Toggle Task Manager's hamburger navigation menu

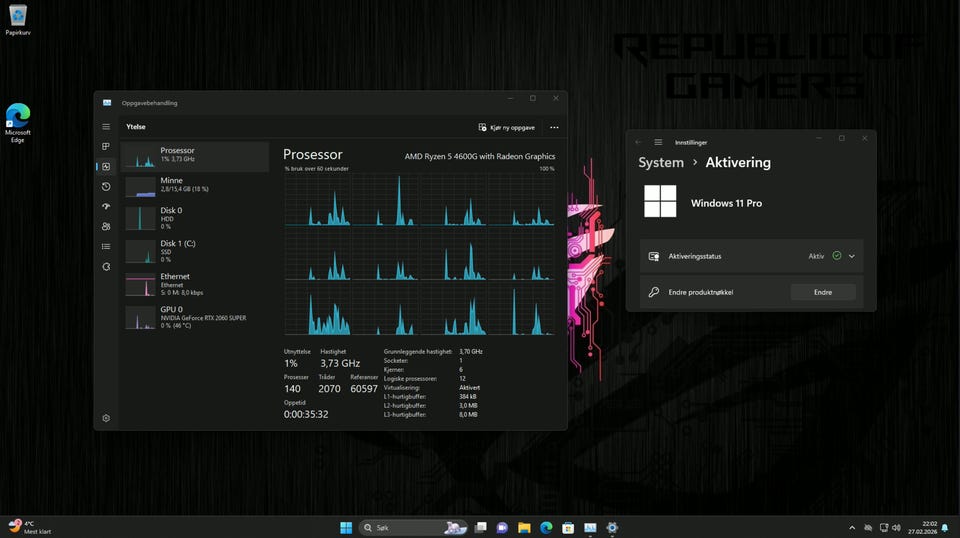pos(106,127)
